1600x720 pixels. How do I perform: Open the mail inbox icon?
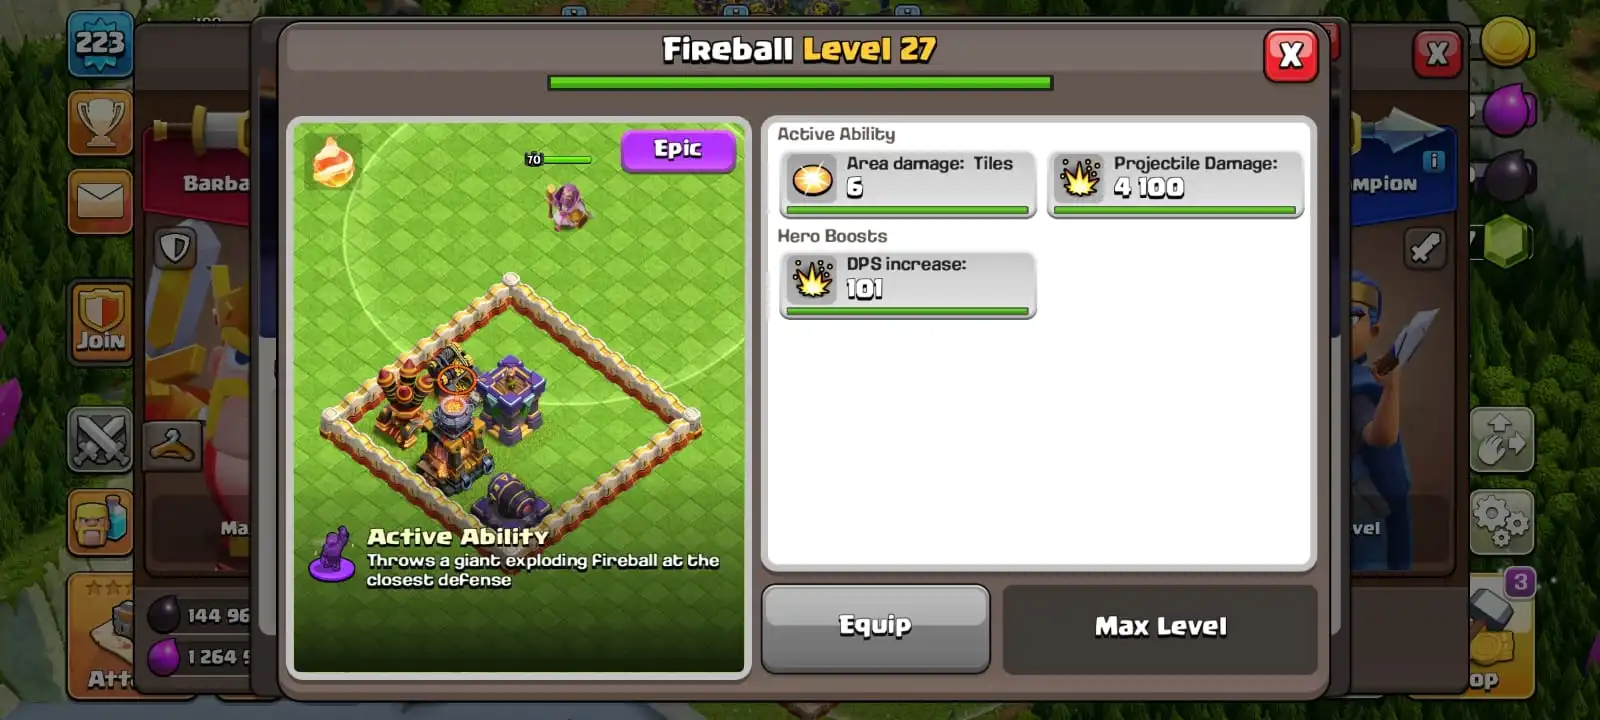point(100,201)
